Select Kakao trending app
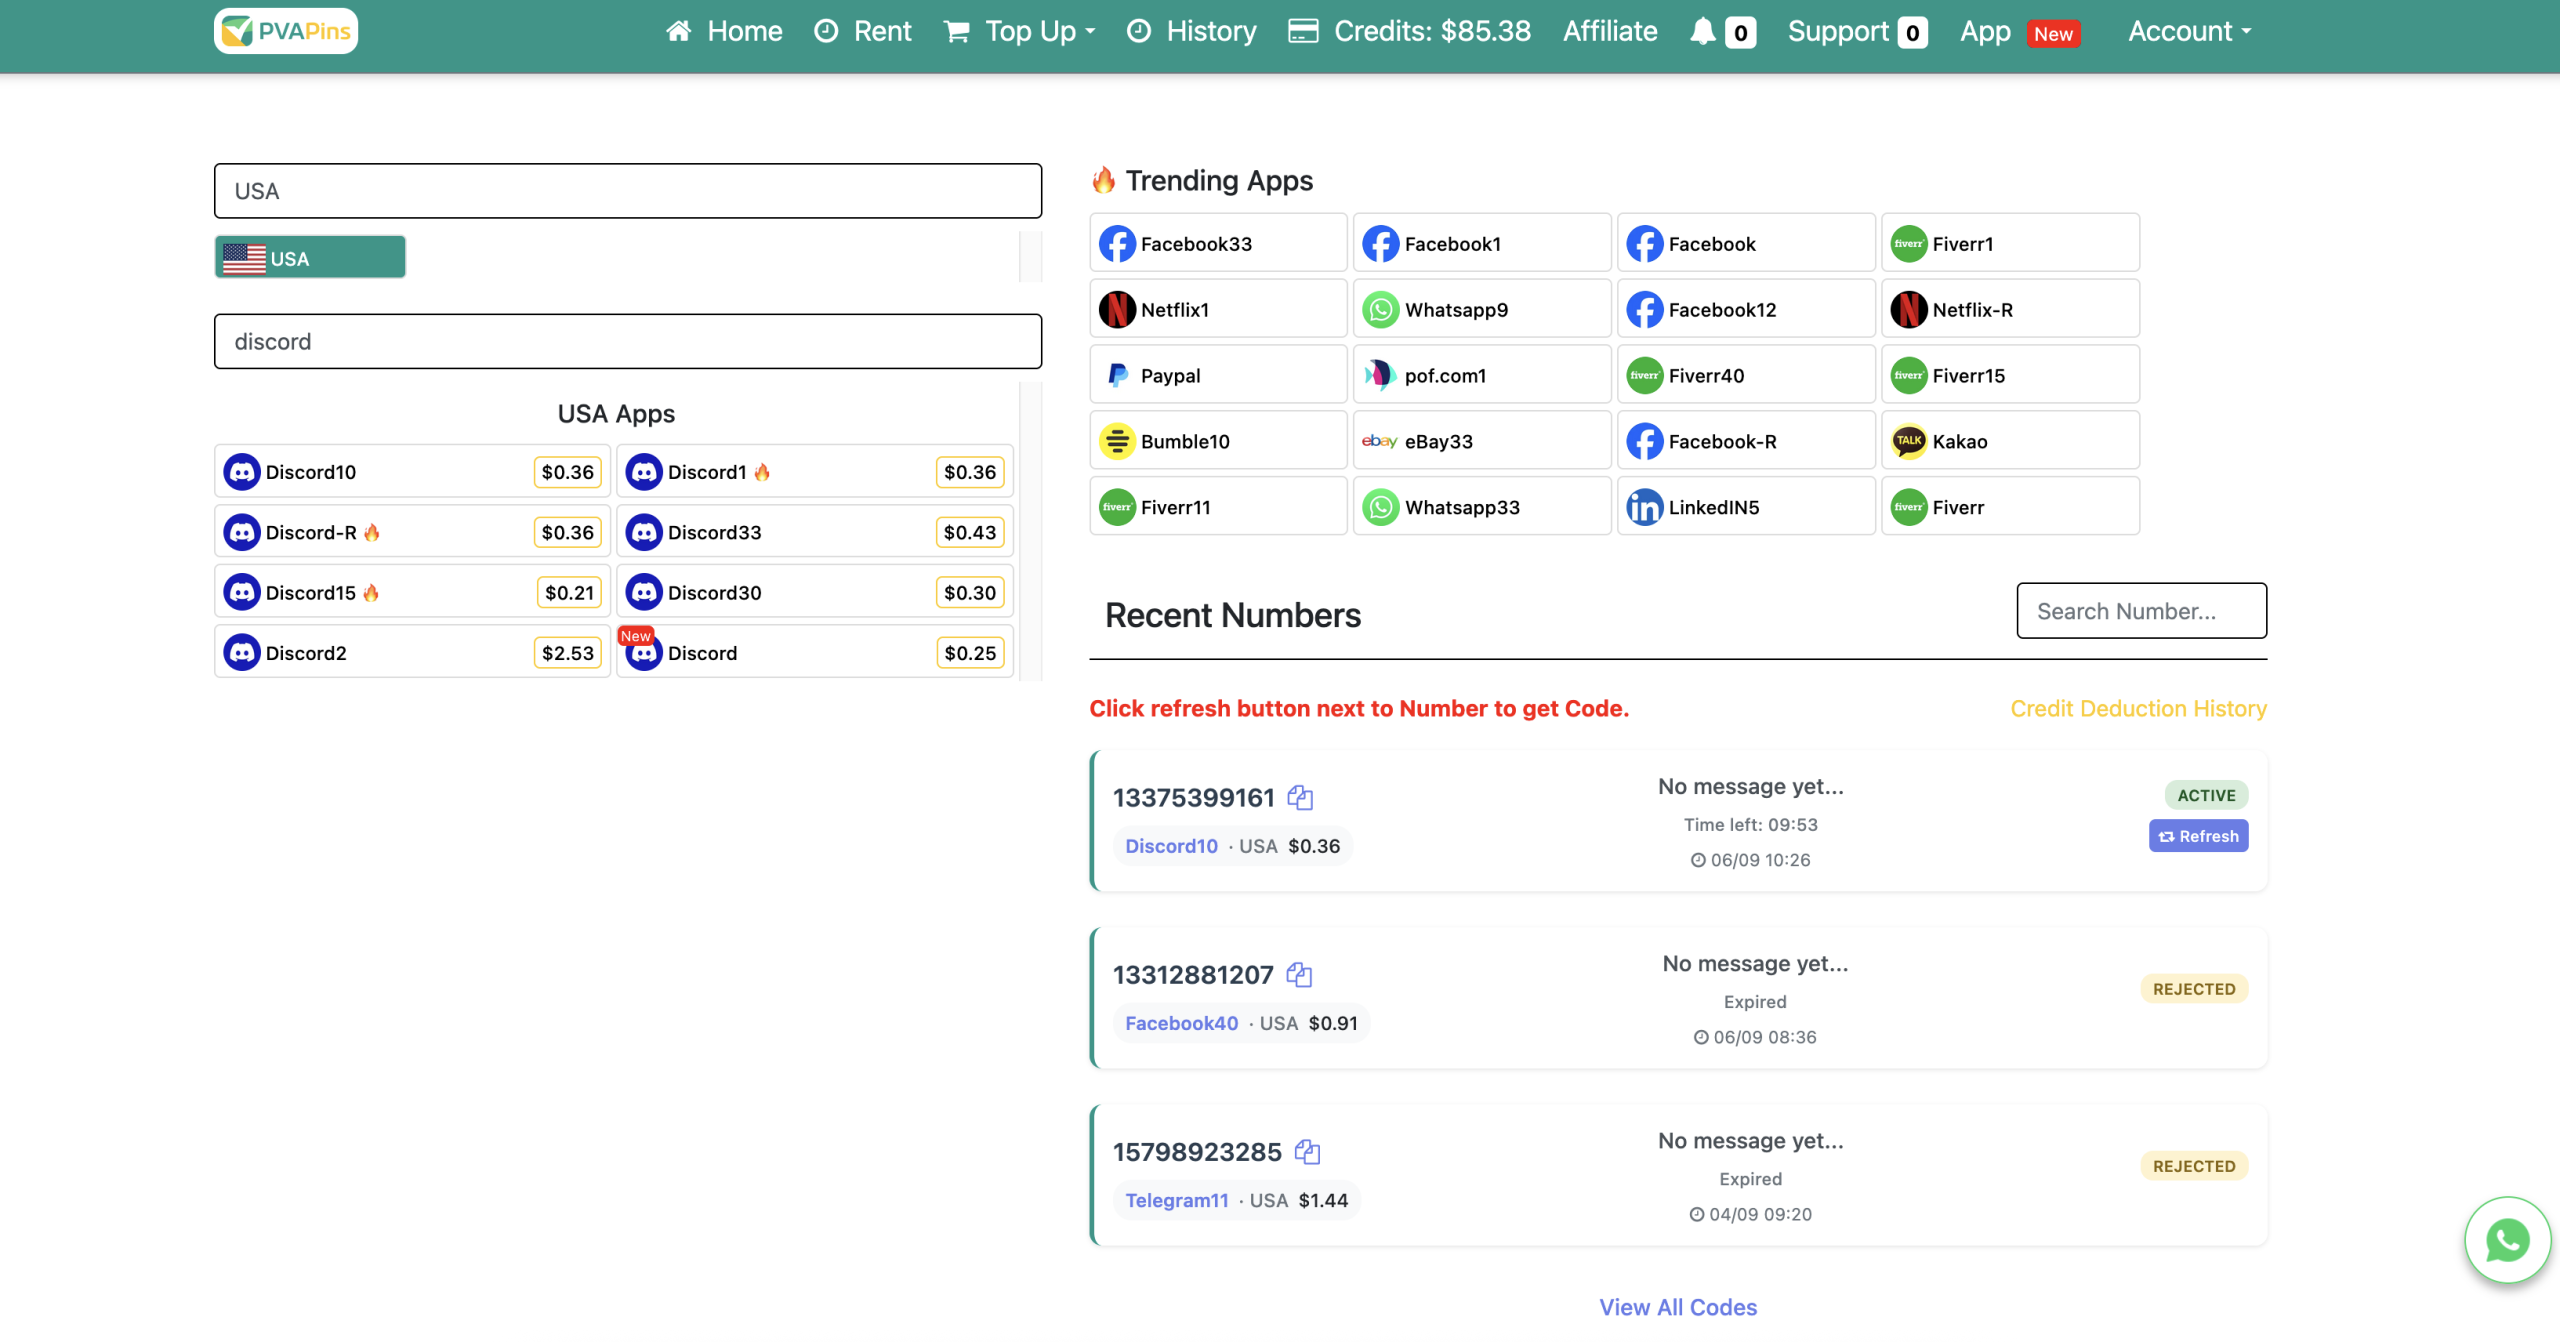Screen dimensions: 2560x1342 [x=2010, y=441]
